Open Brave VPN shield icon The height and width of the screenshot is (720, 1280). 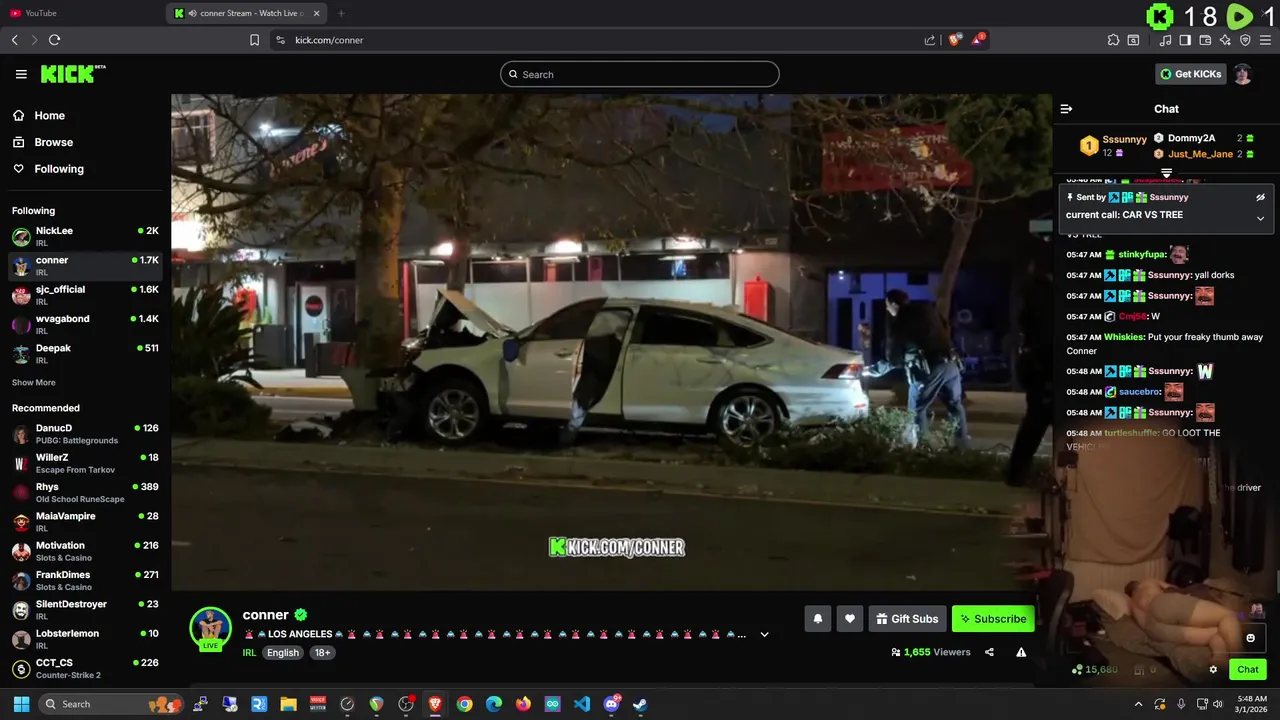click(x=1245, y=40)
